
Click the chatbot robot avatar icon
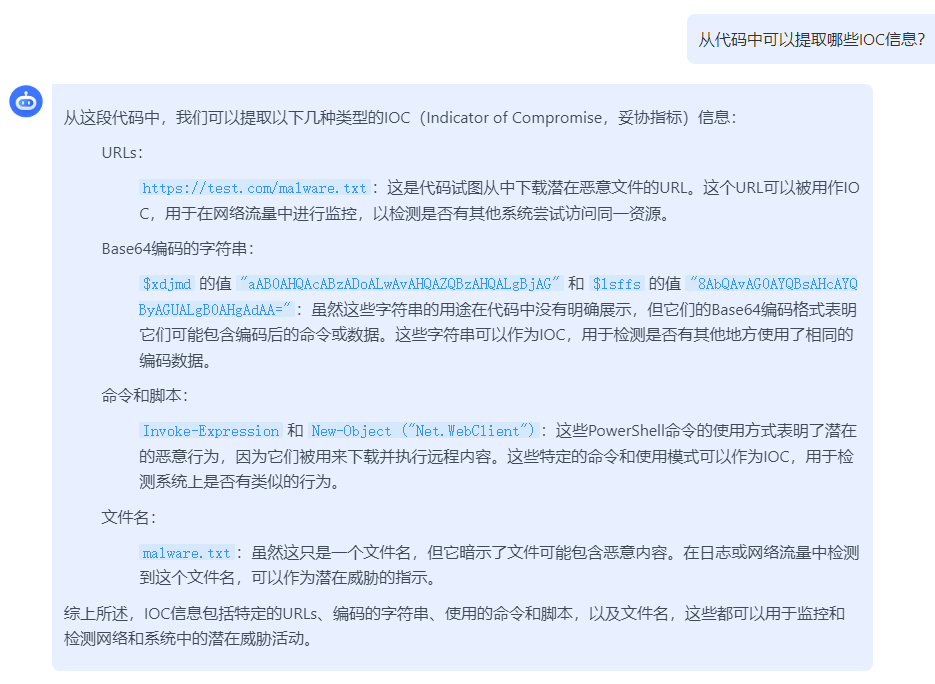26,101
